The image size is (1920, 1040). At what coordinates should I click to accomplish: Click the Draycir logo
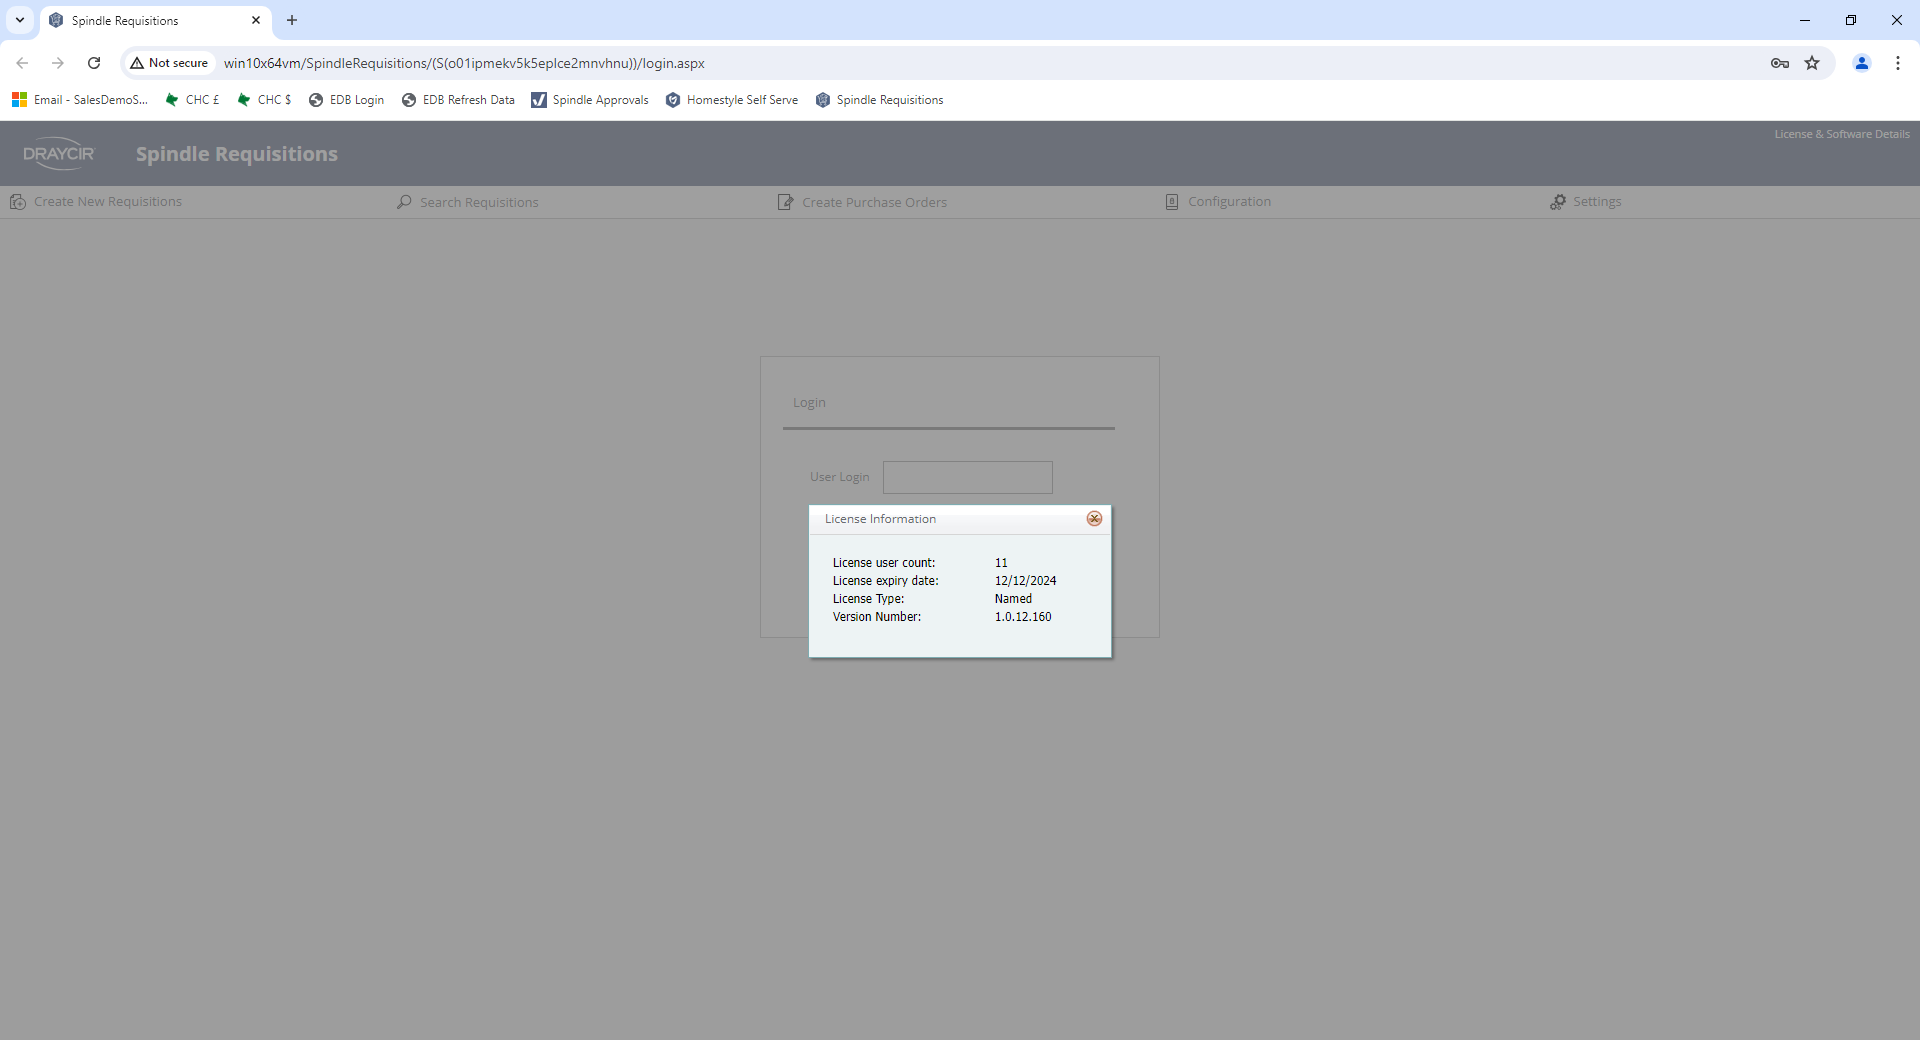point(59,154)
